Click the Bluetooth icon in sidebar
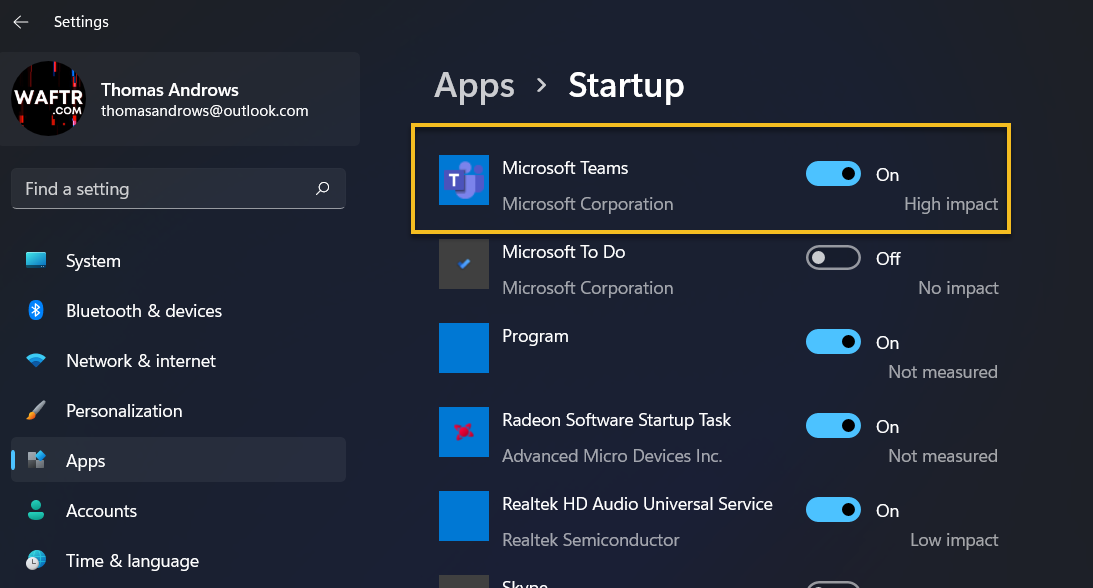1093x588 pixels. [36, 310]
